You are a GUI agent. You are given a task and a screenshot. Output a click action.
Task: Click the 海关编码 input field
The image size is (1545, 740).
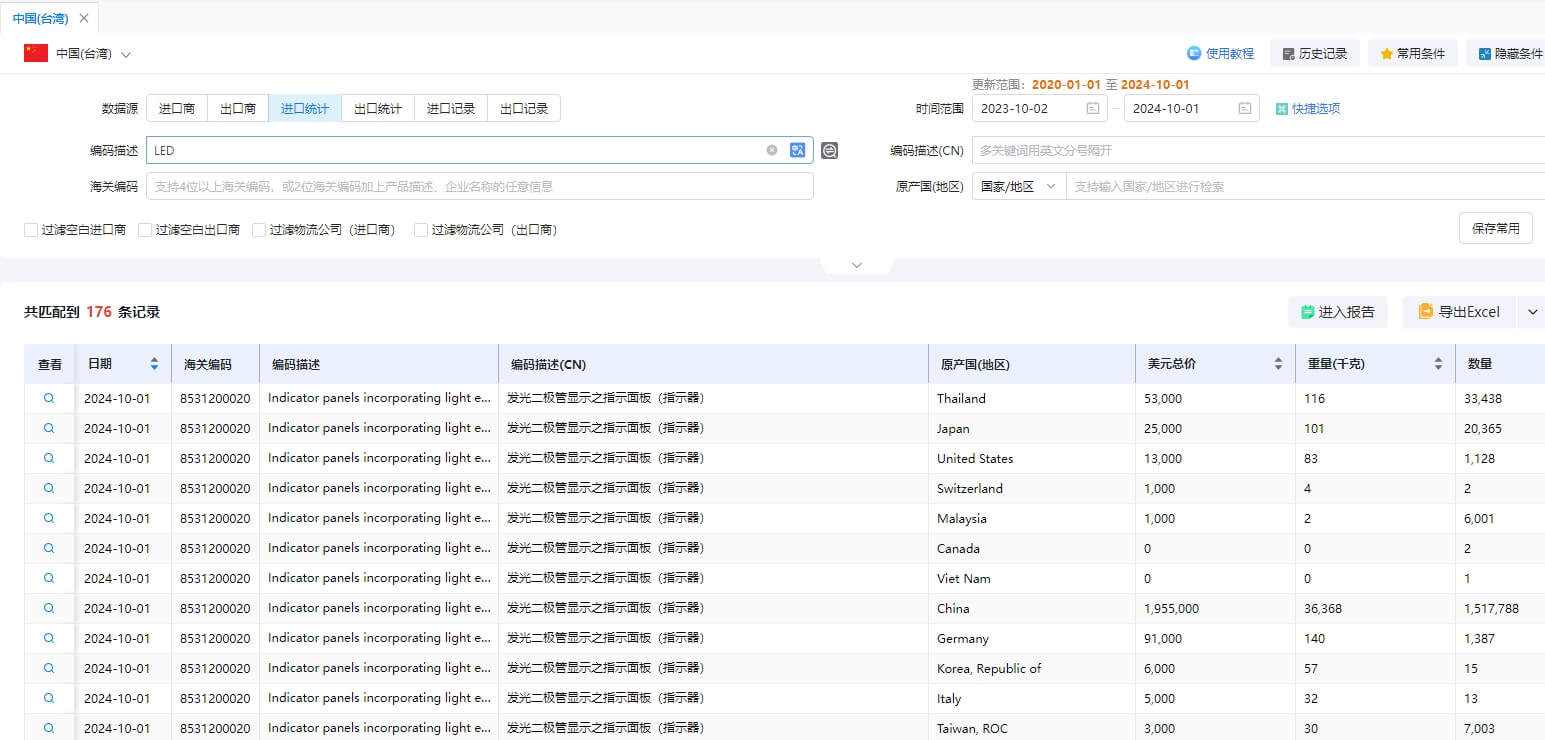point(480,186)
